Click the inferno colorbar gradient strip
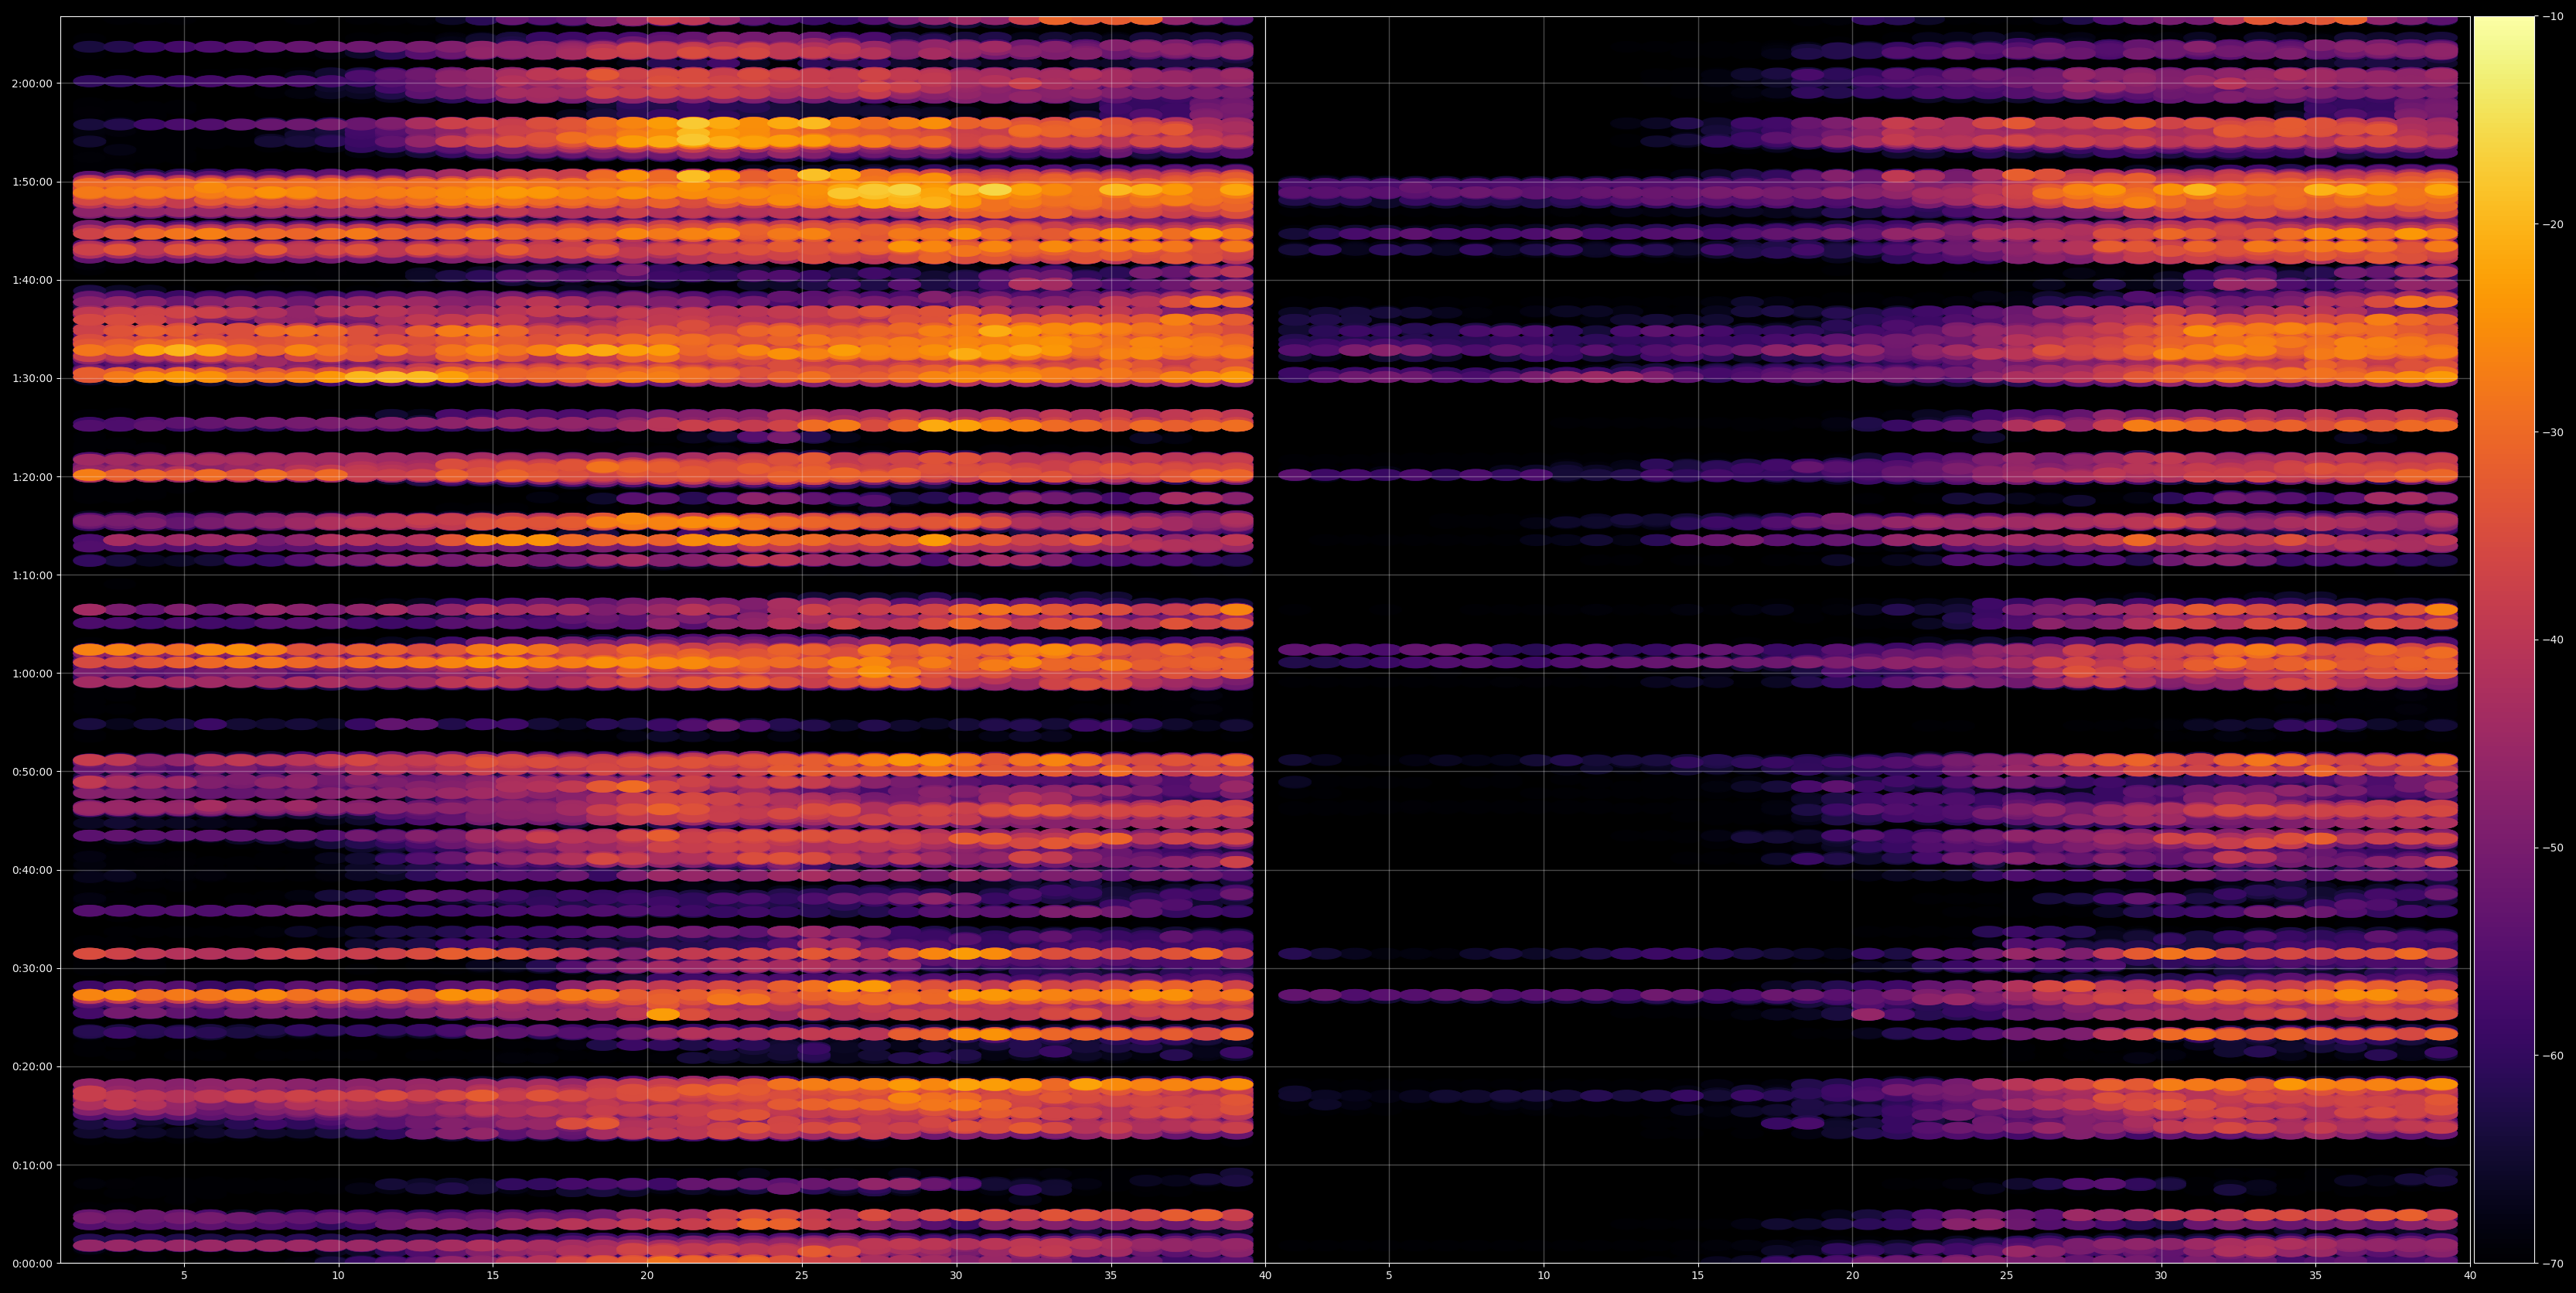Viewport: 2576px width, 1293px height. (x=2504, y=640)
